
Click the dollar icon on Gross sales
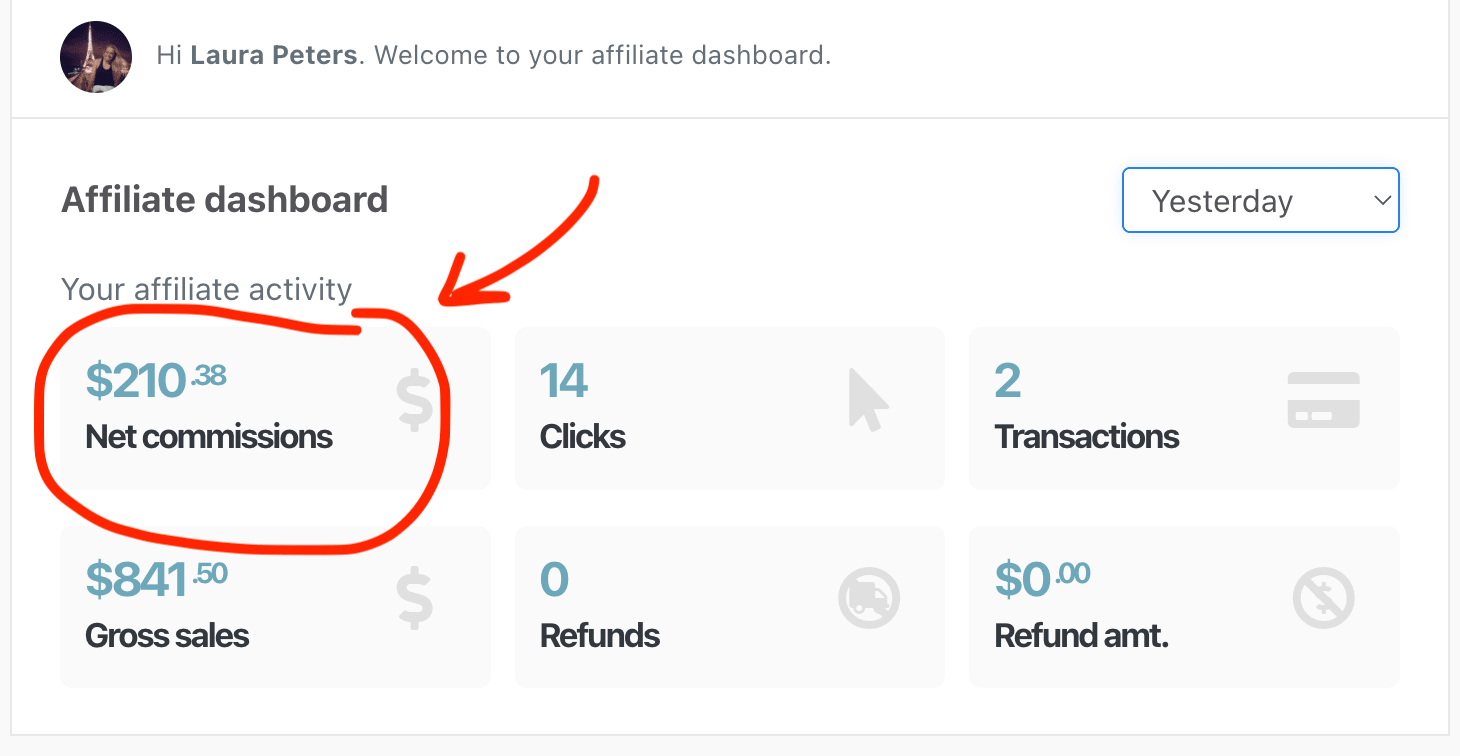414,598
